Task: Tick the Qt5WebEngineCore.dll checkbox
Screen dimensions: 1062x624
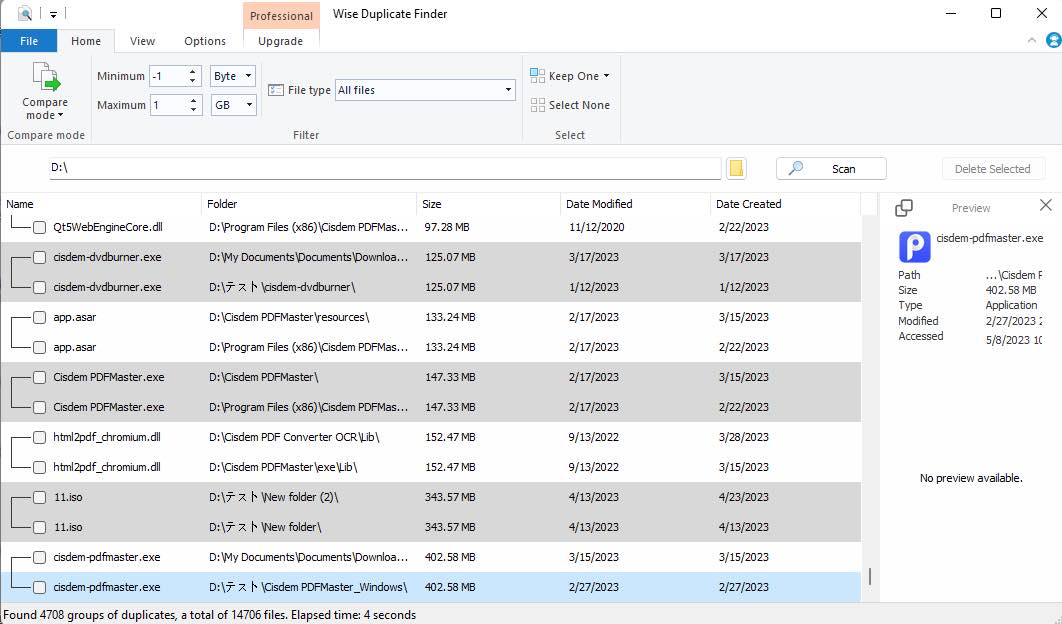Action: click(40, 227)
